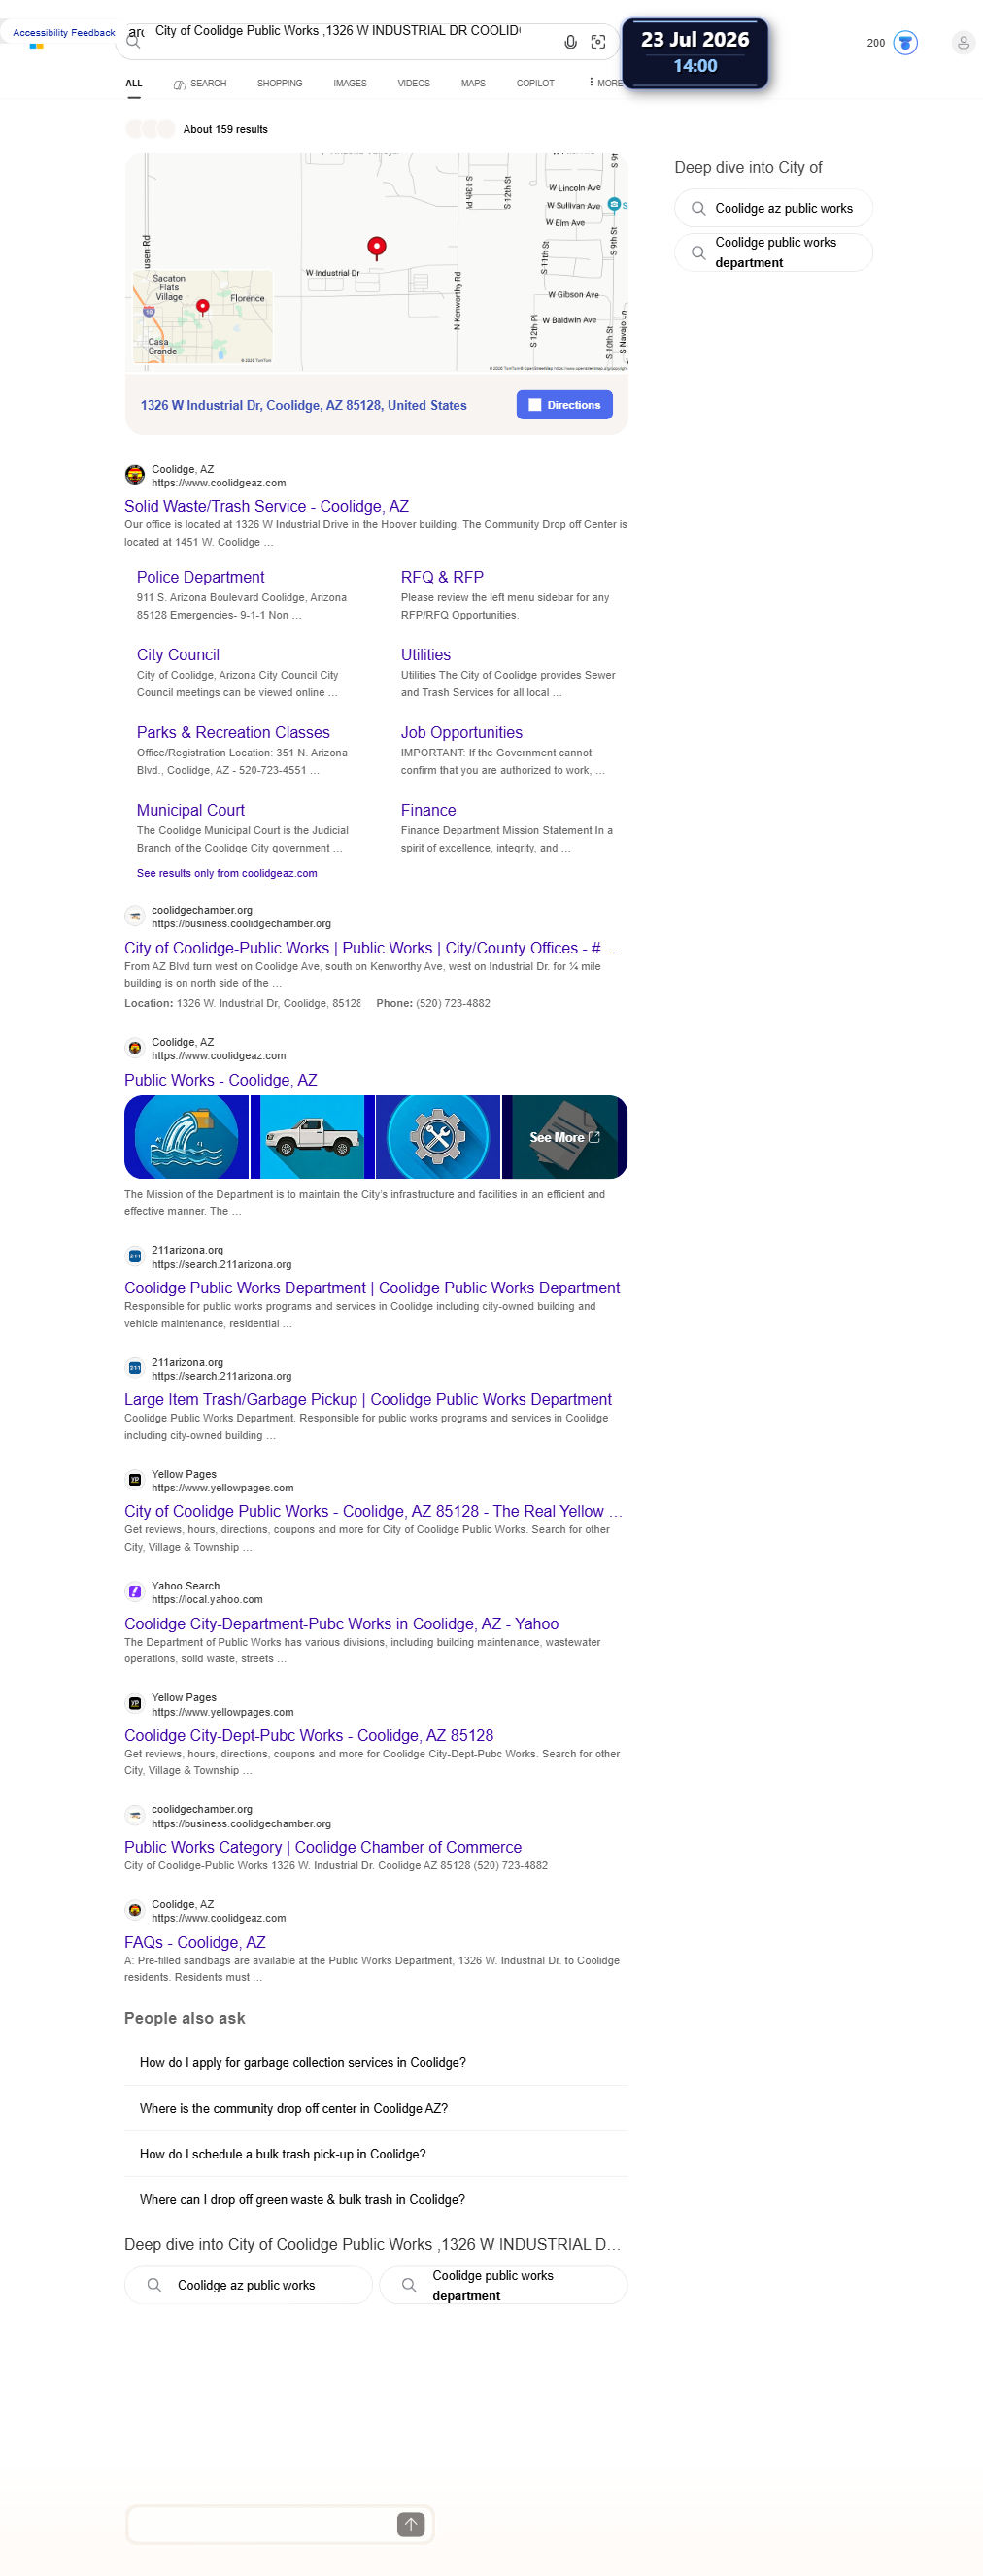Click the sidebar Coolidge az public works suggestion
Screen dimensions: 983x2576
(774, 208)
